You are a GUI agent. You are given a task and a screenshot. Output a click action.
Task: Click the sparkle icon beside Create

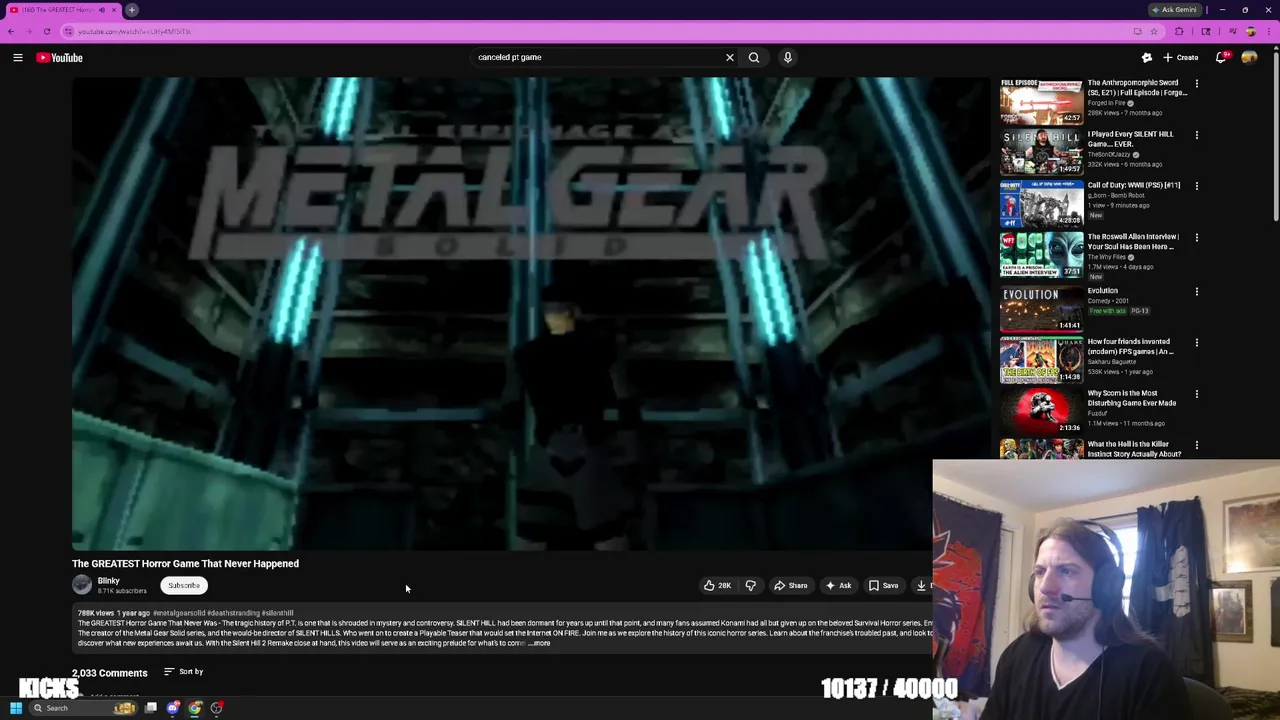click(1147, 58)
